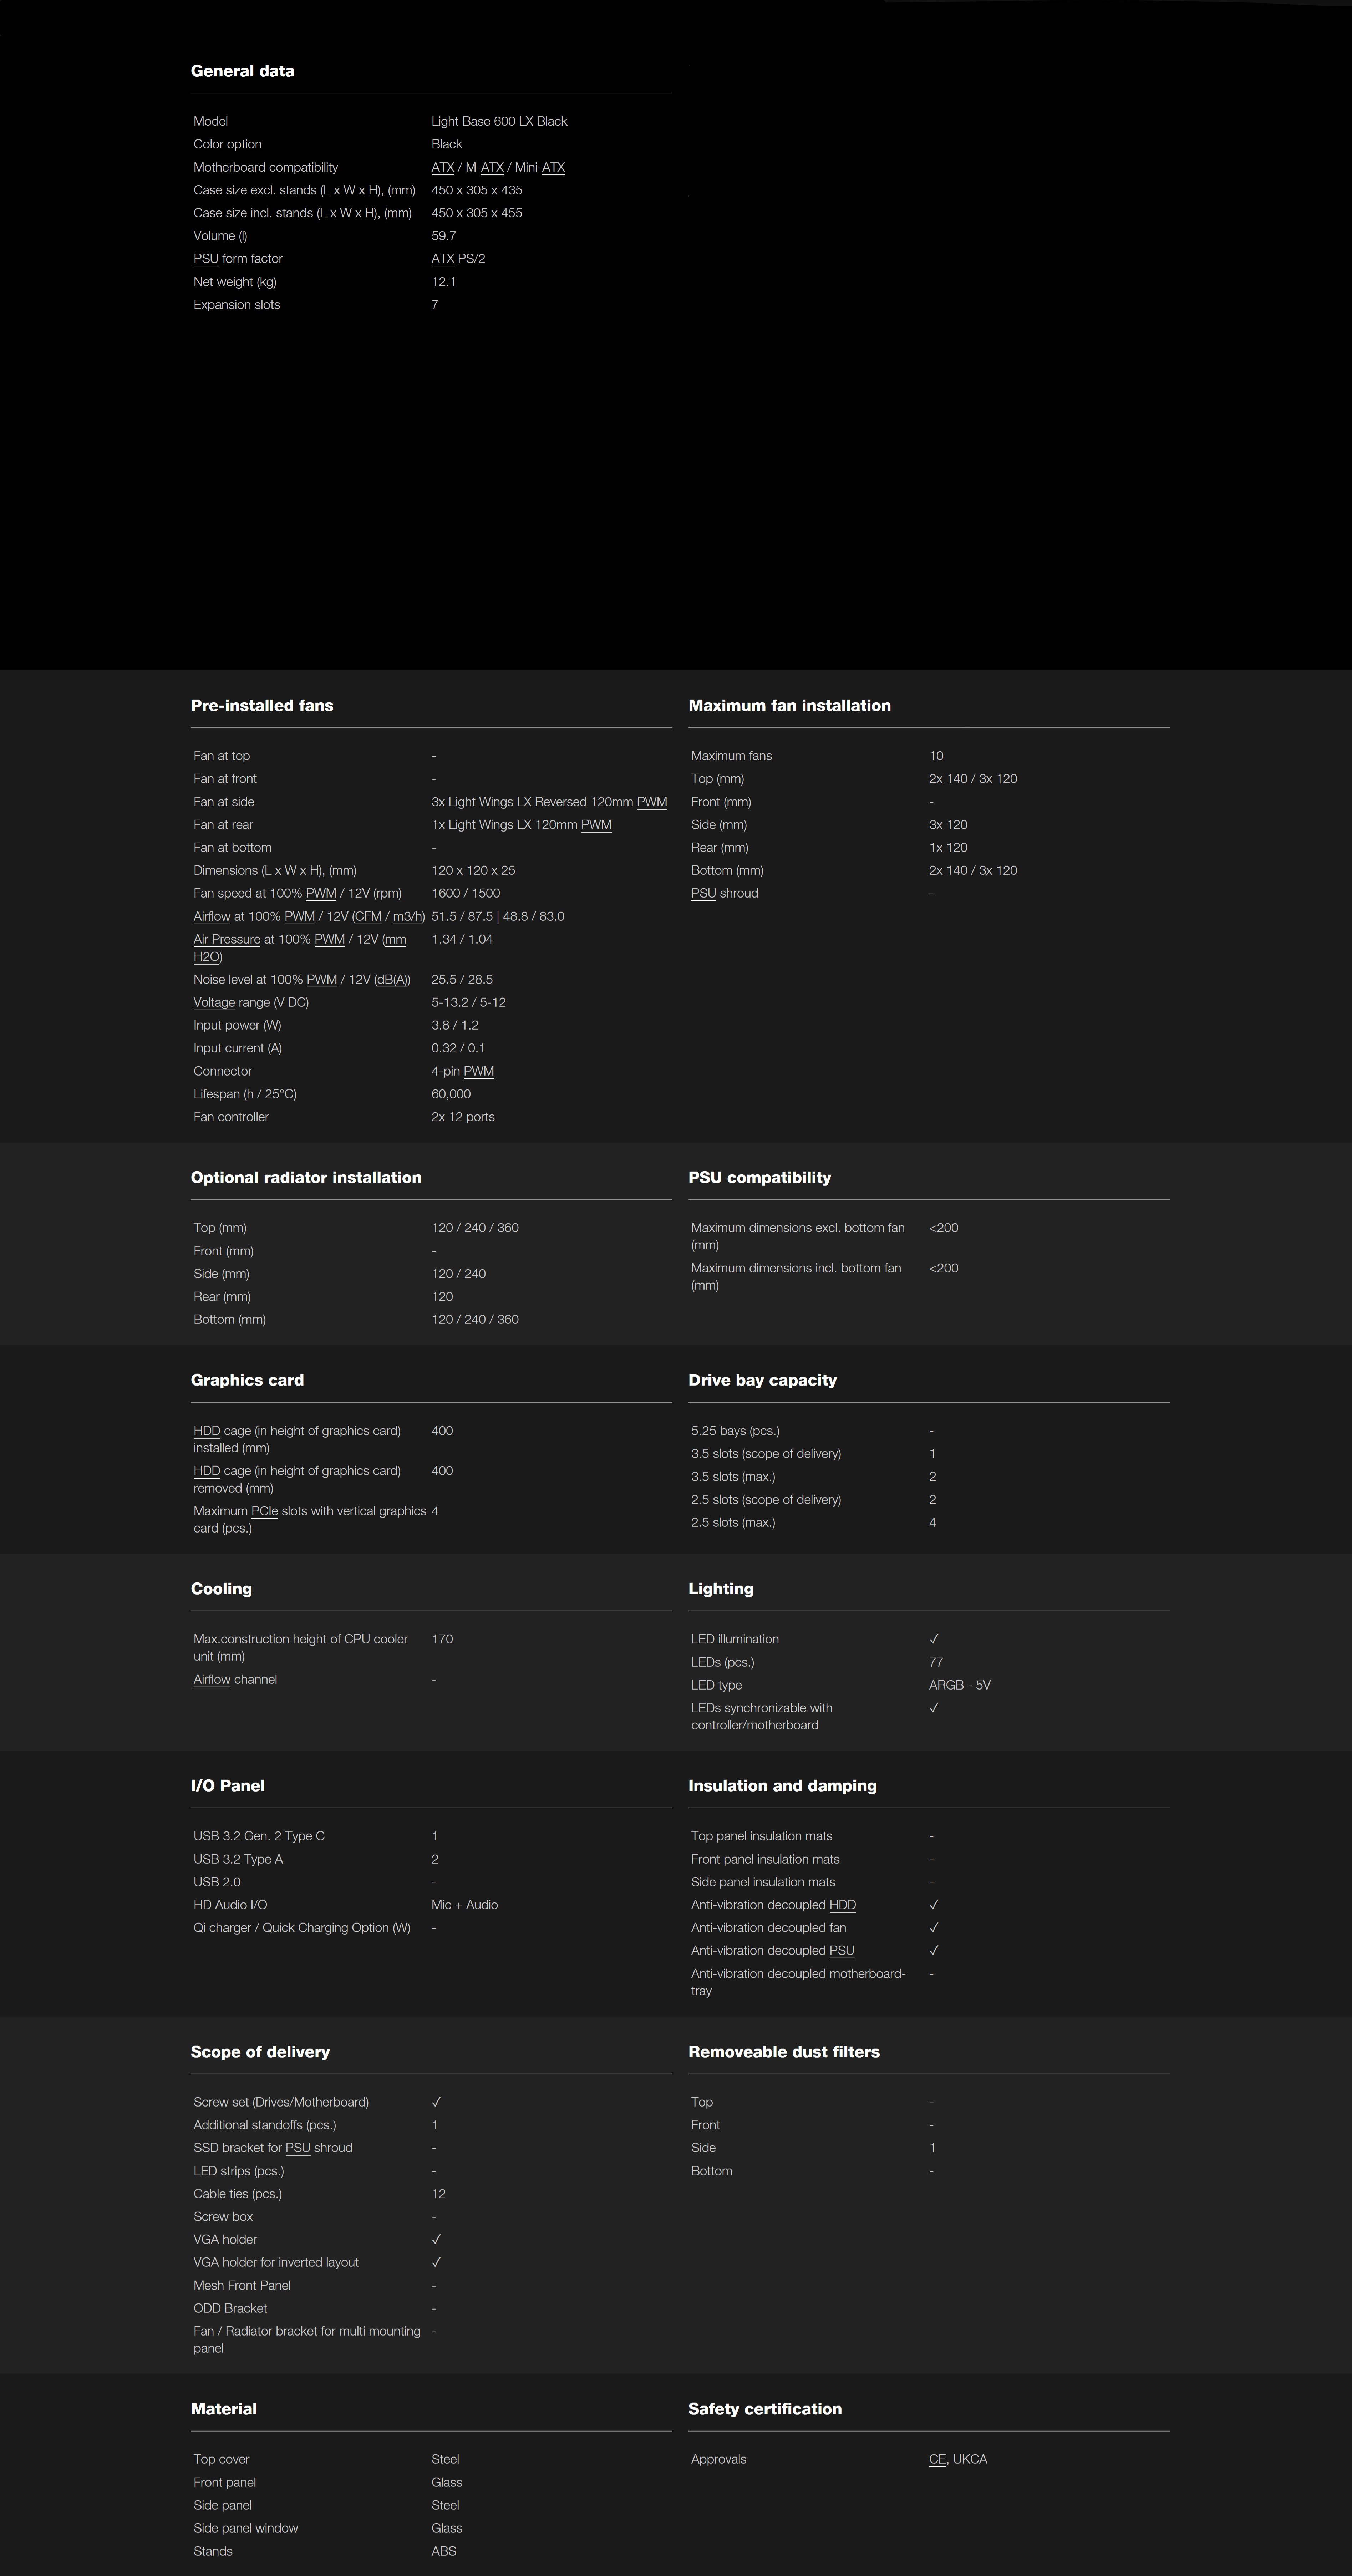This screenshot has width=1352, height=2576.
Task: Click the 'Pre-installed fans' heading
Action: point(262,706)
